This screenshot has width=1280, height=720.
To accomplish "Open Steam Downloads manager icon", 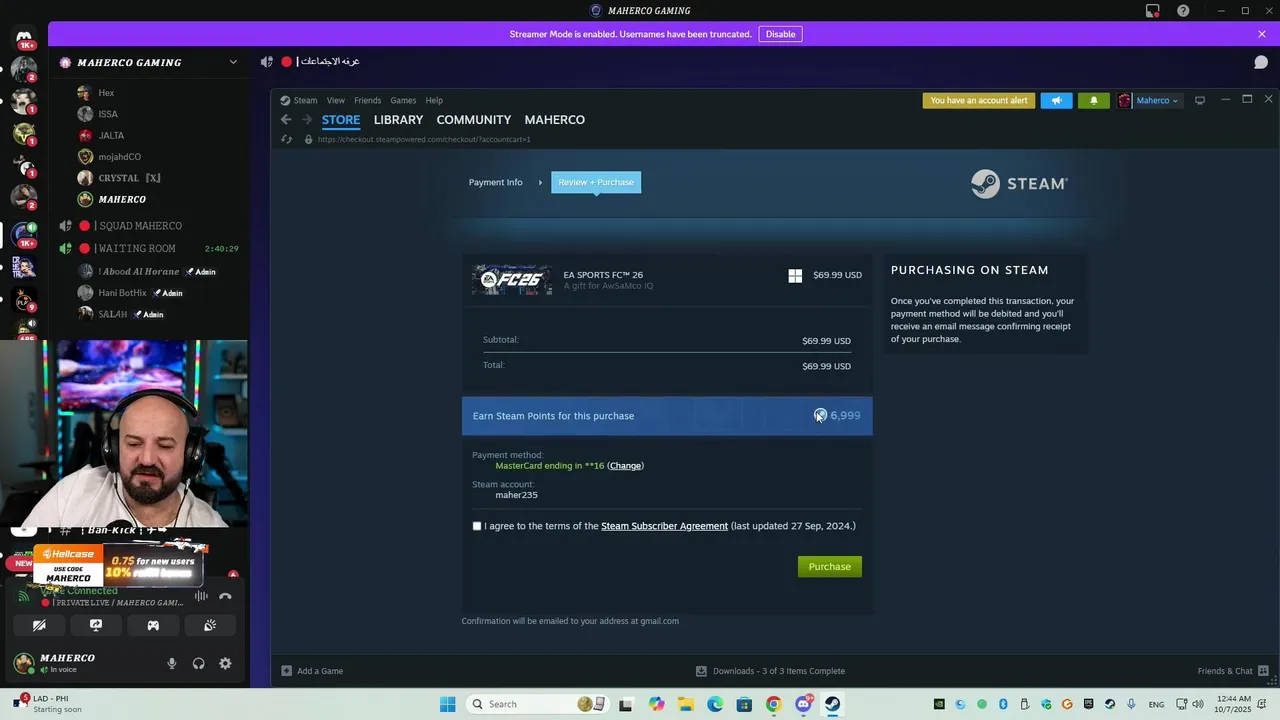I will point(701,671).
